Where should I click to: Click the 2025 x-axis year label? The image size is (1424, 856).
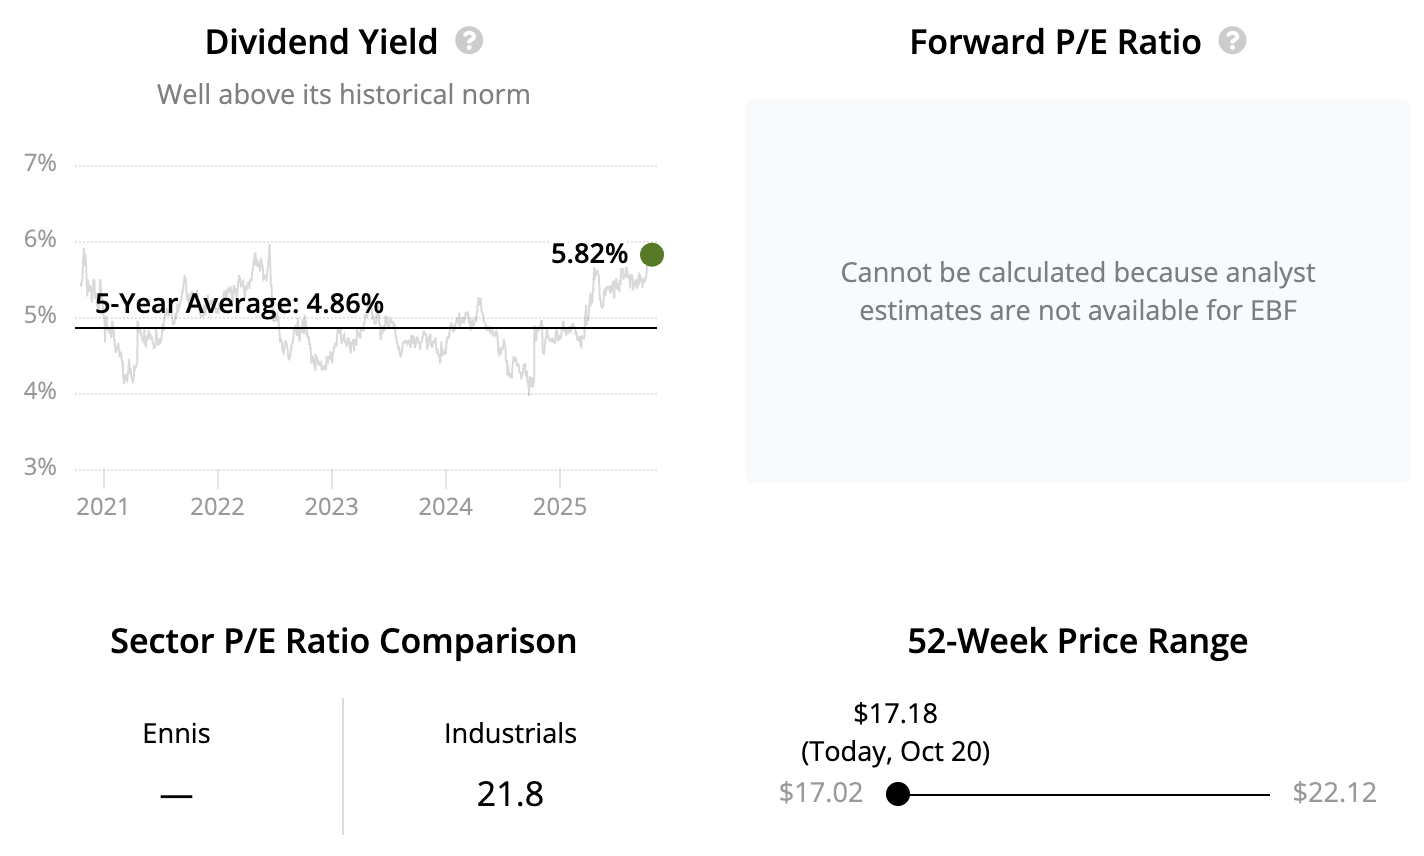(559, 506)
